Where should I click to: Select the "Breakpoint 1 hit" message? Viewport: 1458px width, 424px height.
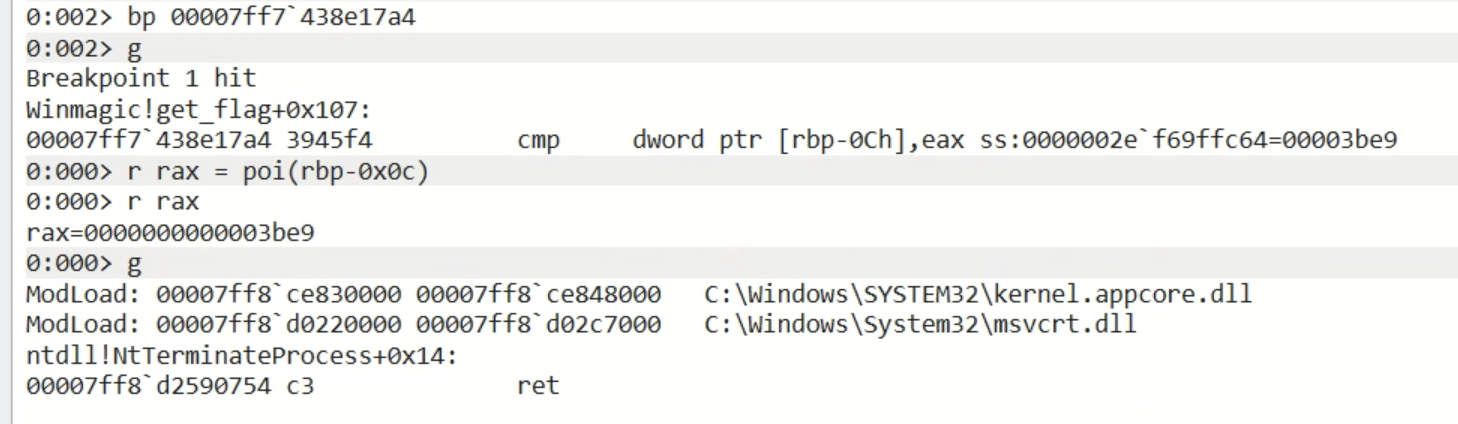pyautogui.click(x=141, y=78)
